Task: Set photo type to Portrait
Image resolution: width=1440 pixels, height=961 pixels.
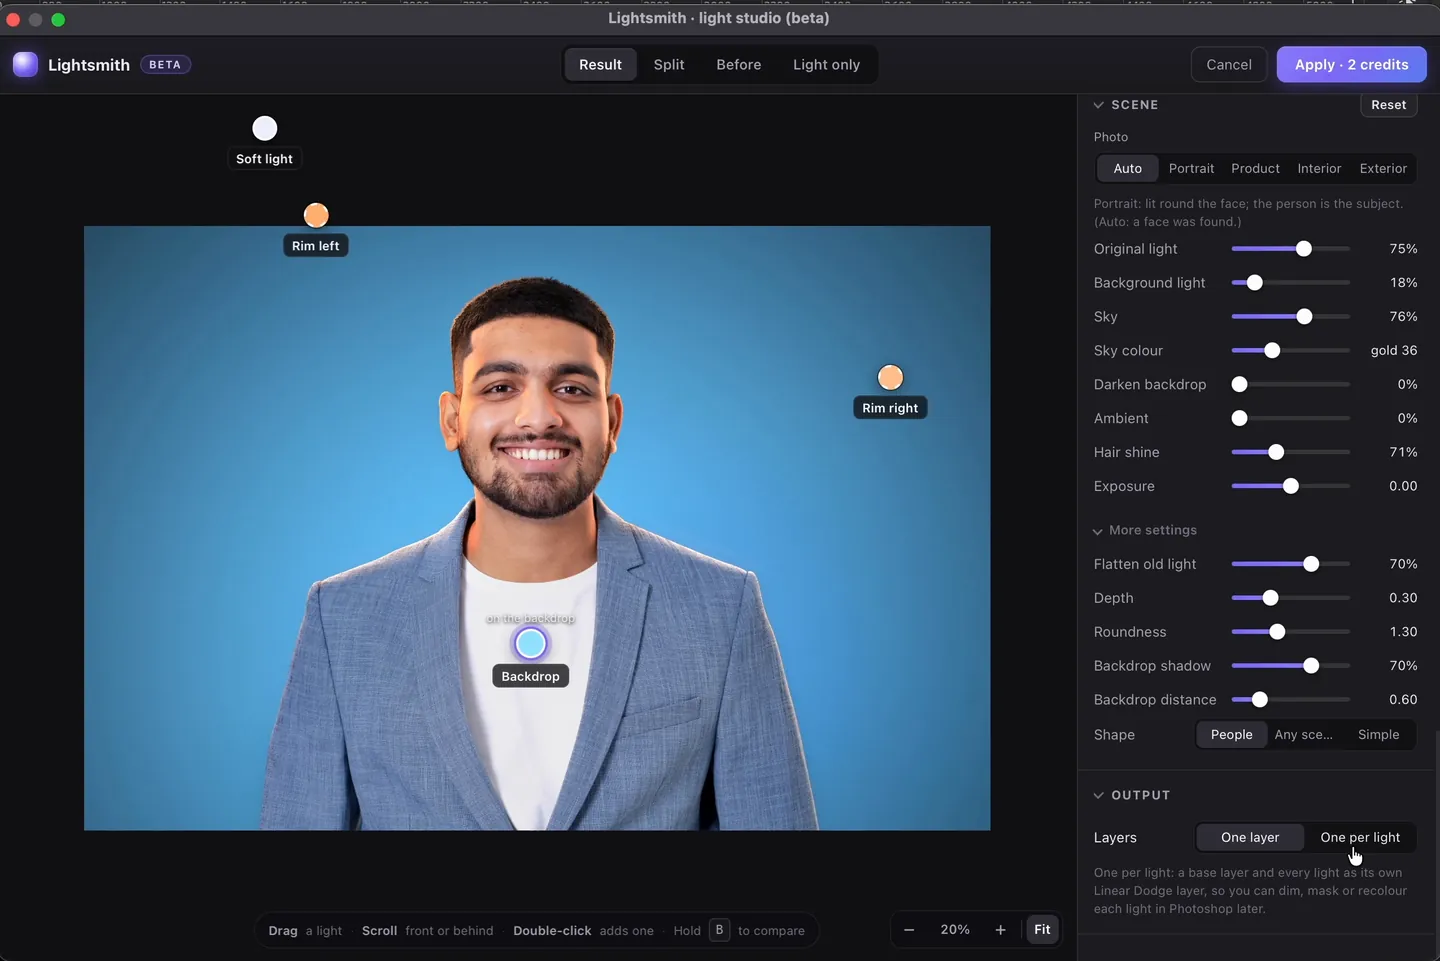Action: 1191,169
